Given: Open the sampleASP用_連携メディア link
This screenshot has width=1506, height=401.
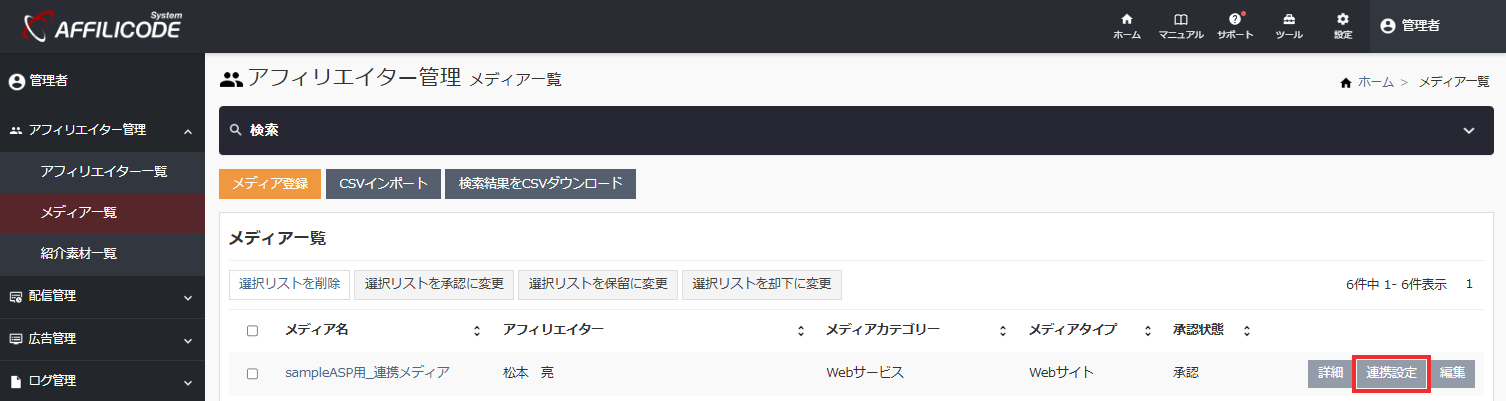Looking at the screenshot, I should (x=367, y=373).
